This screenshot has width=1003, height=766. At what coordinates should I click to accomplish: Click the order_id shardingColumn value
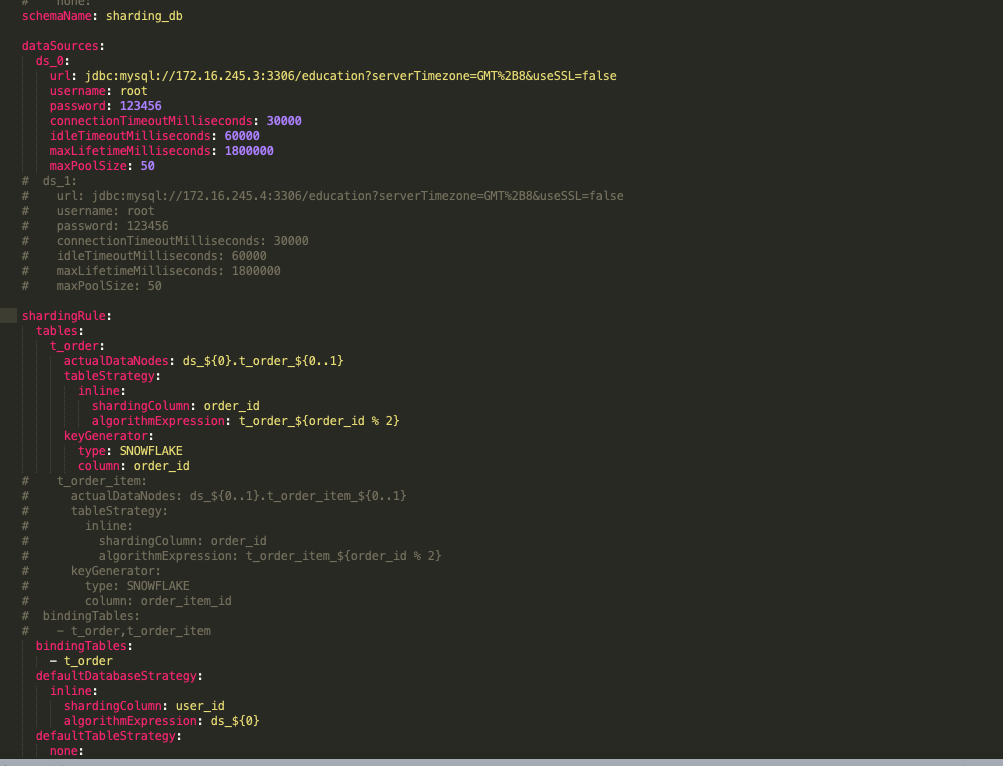[x=232, y=406]
